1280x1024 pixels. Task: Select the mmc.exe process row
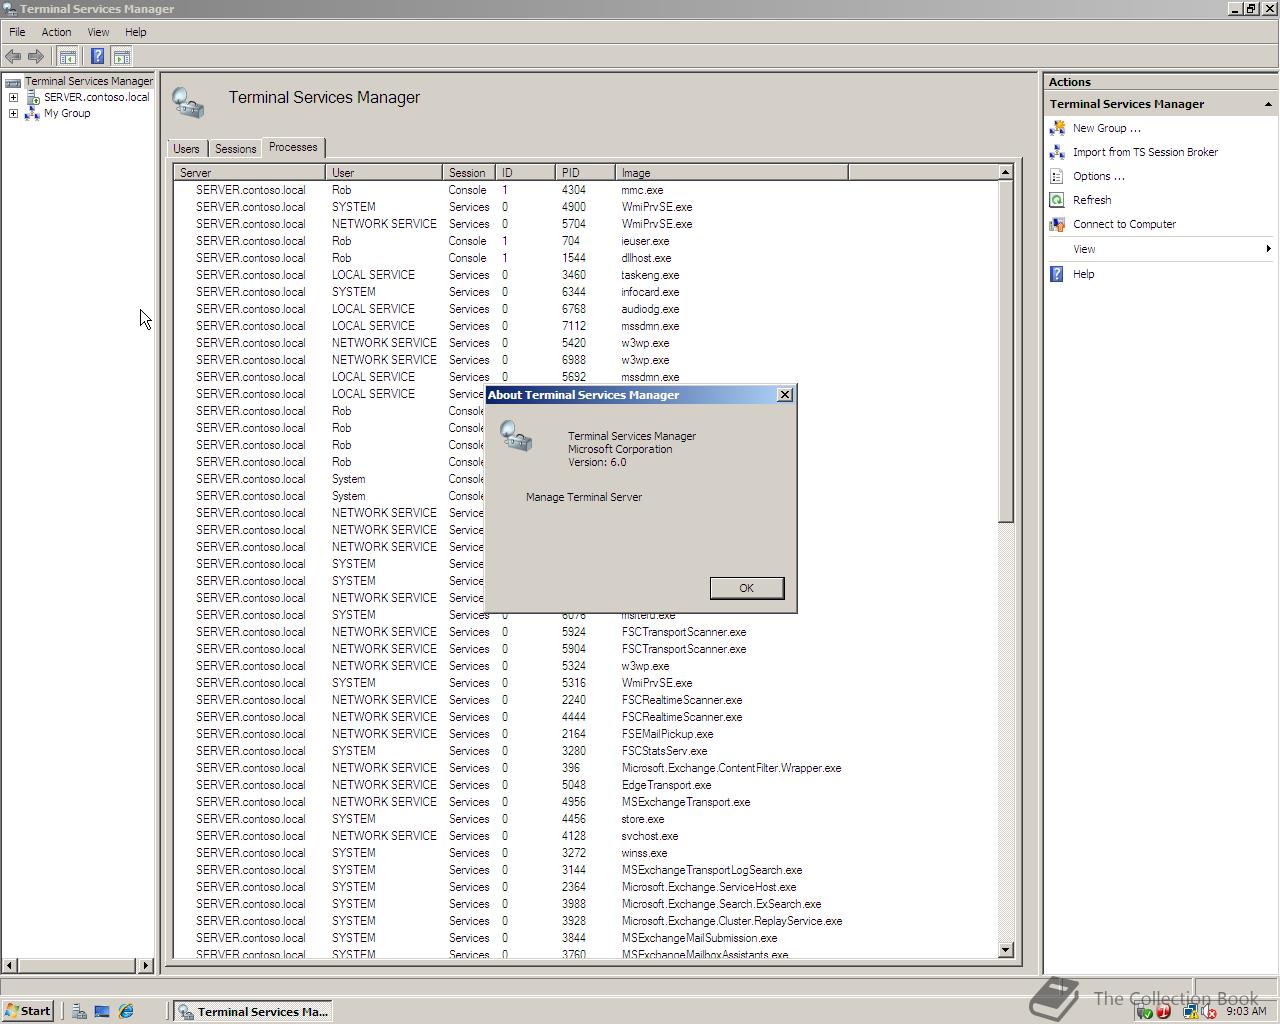point(585,190)
